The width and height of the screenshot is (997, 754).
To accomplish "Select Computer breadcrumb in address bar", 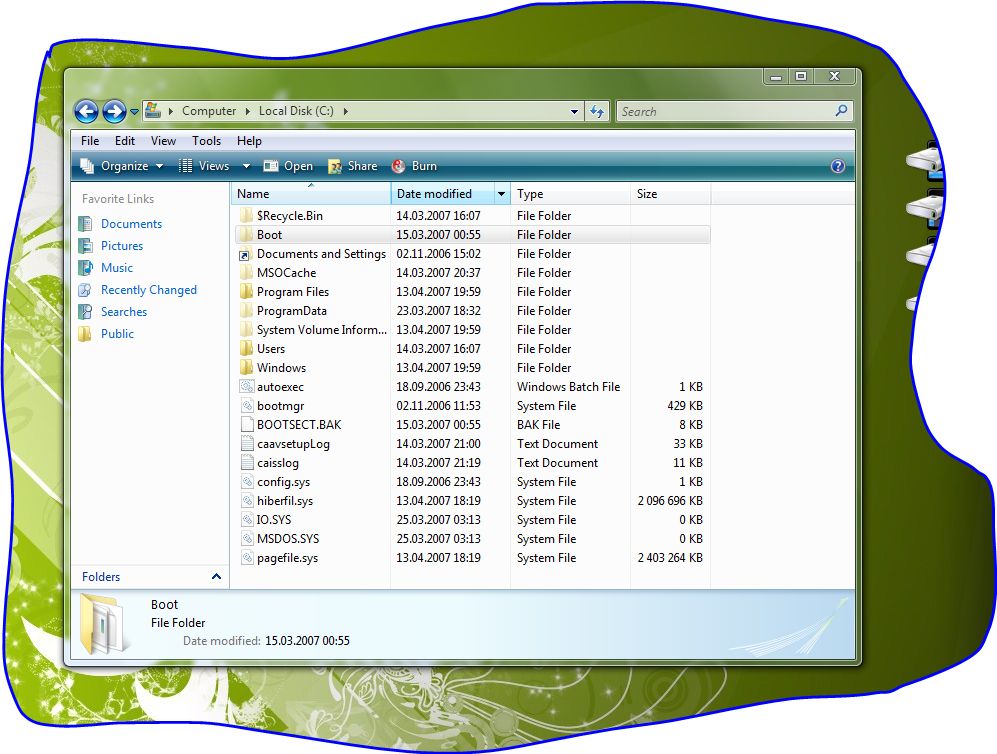I will click(209, 111).
